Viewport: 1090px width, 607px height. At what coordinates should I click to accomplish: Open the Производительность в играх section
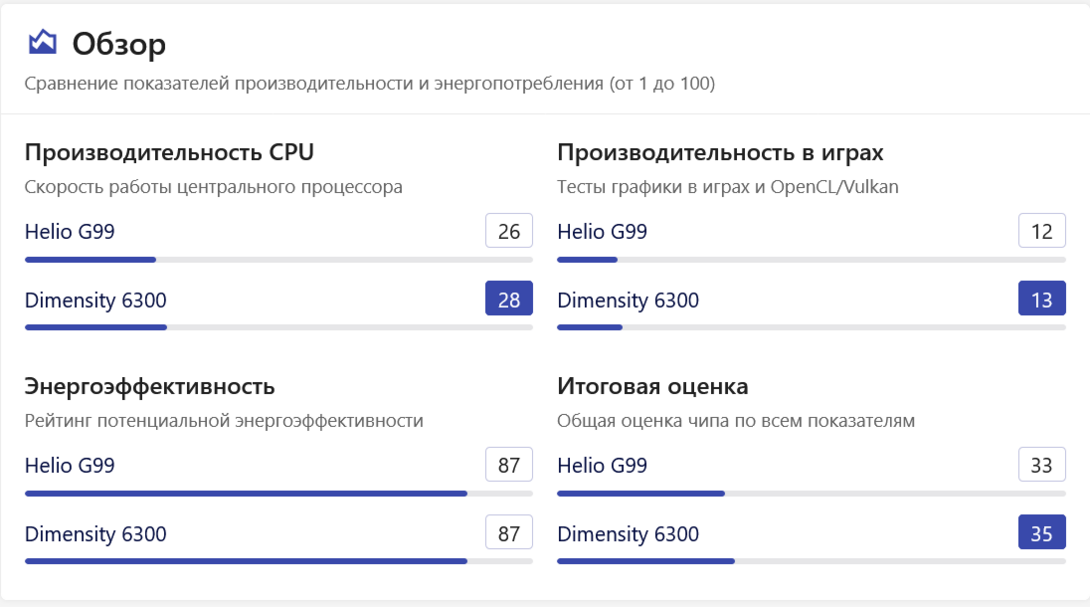coord(720,152)
